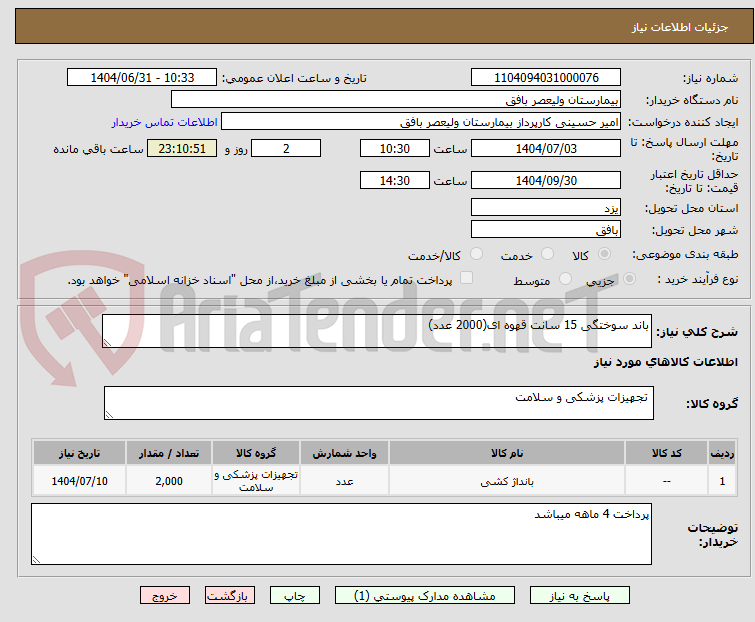
Task: Open مشاهده مدارک پیوستی (1) attachments
Action: point(425,596)
